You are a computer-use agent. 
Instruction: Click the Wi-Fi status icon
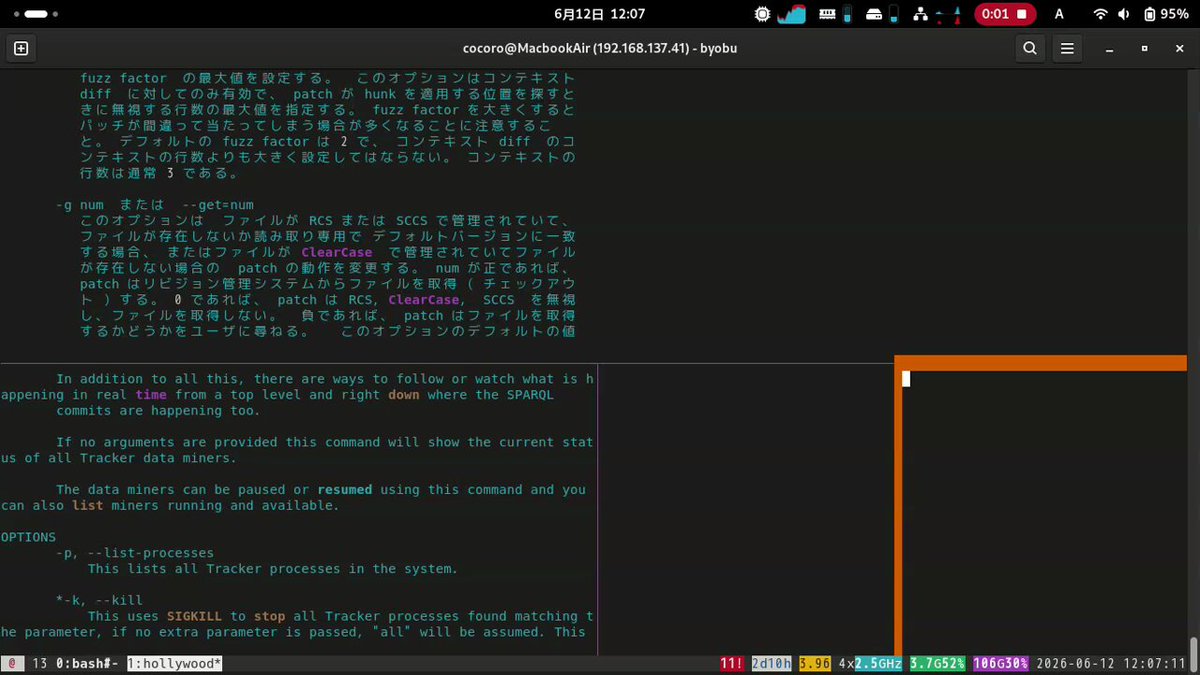point(1100,14)
